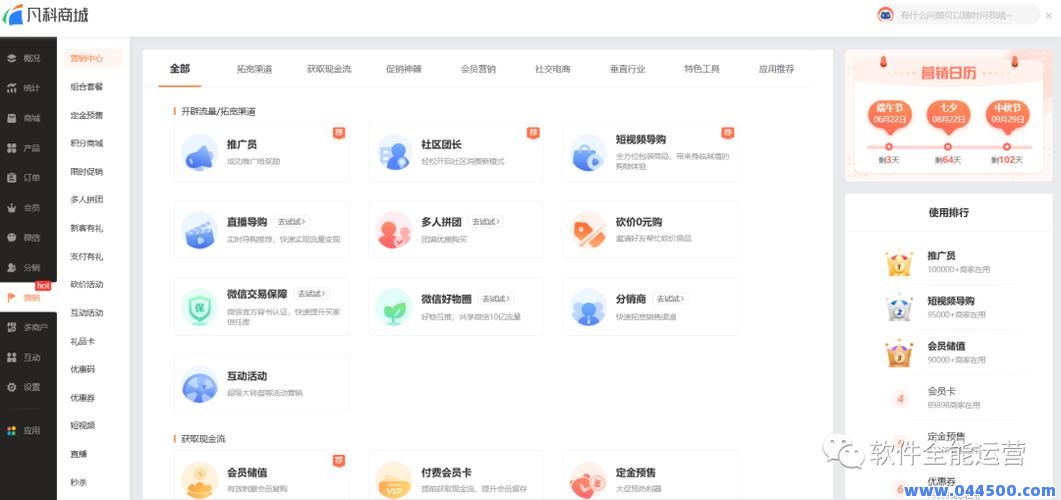Open 统计 in the dark sidebar
This screenshot has height=500, width=1061.
tap(24, 88)
